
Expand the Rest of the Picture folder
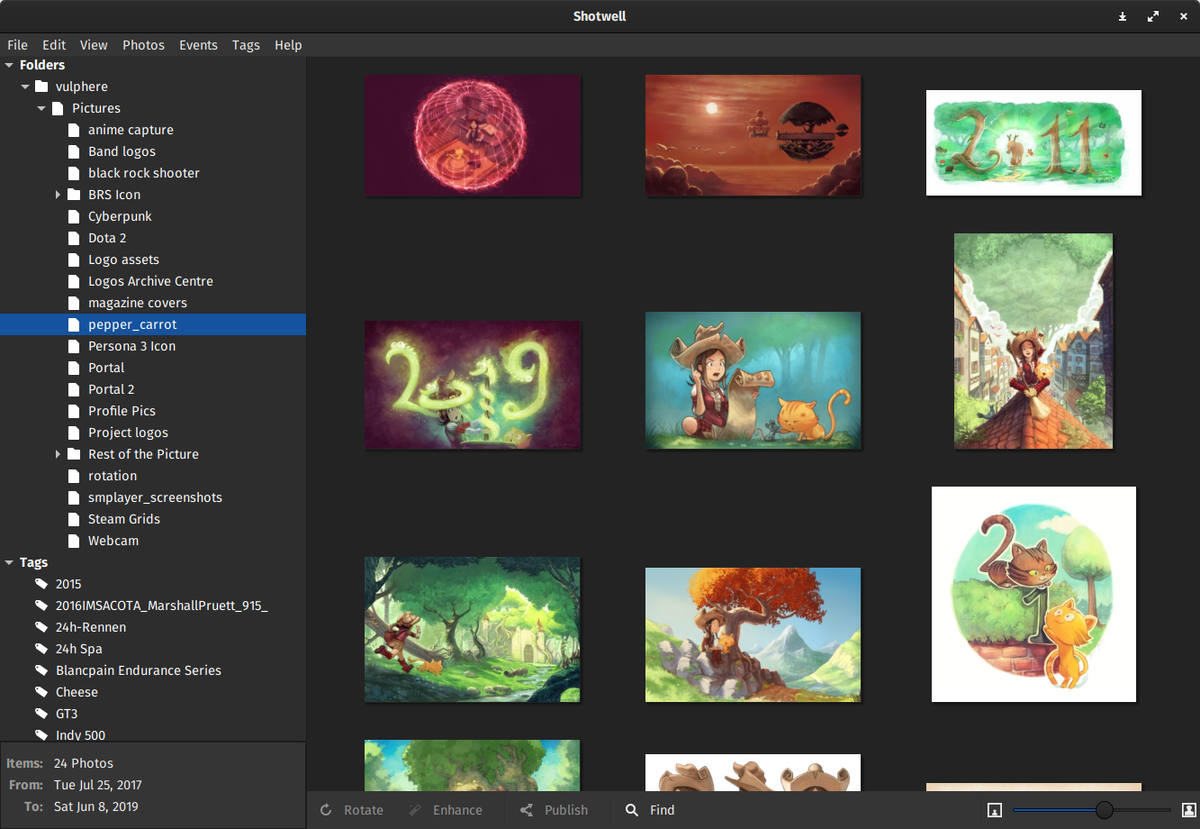coord(58,454)
